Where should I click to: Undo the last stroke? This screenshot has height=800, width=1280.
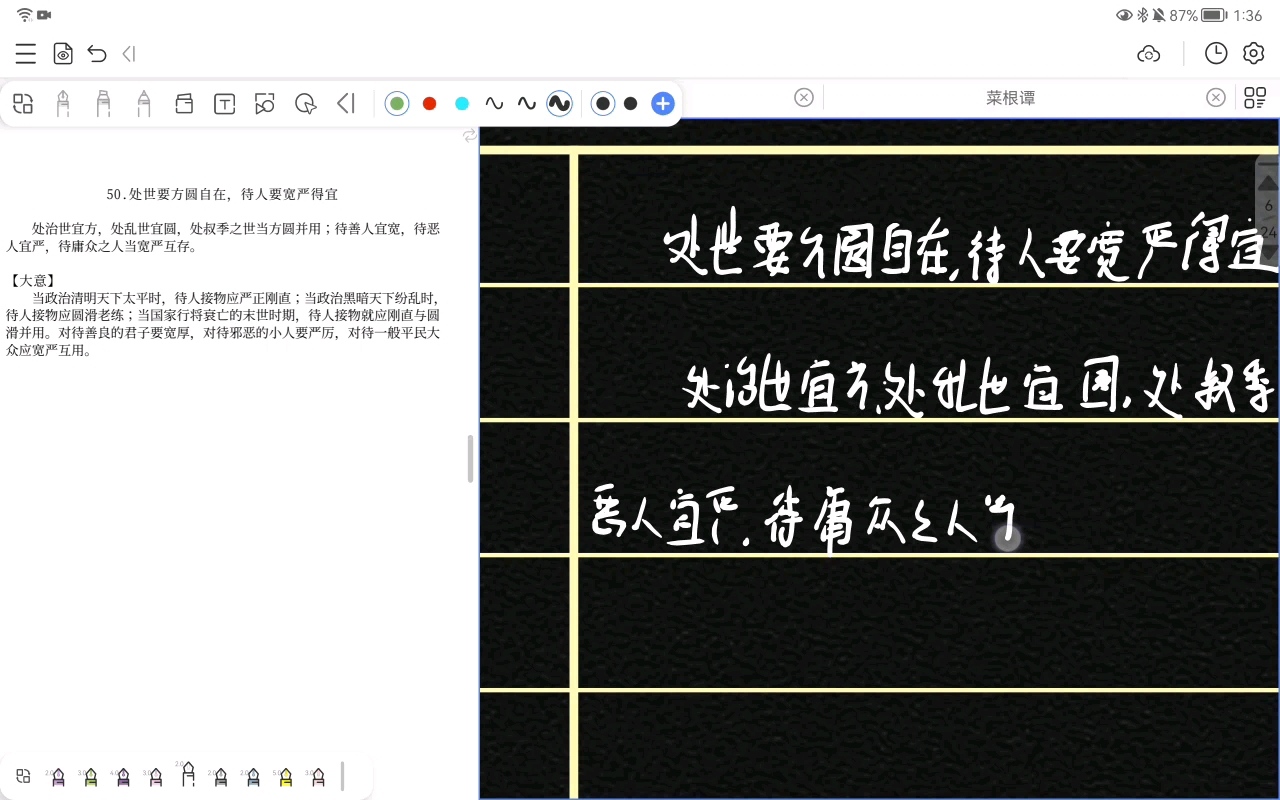coord(97,54)
